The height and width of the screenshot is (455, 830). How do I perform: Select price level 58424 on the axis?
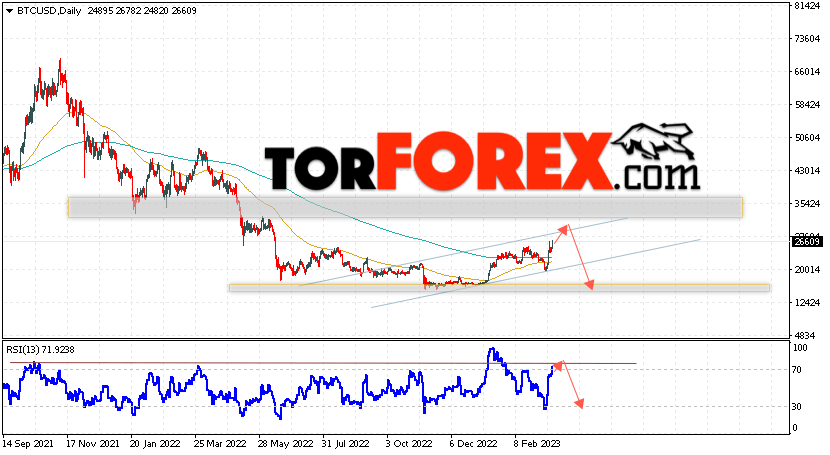pos(807,104)
